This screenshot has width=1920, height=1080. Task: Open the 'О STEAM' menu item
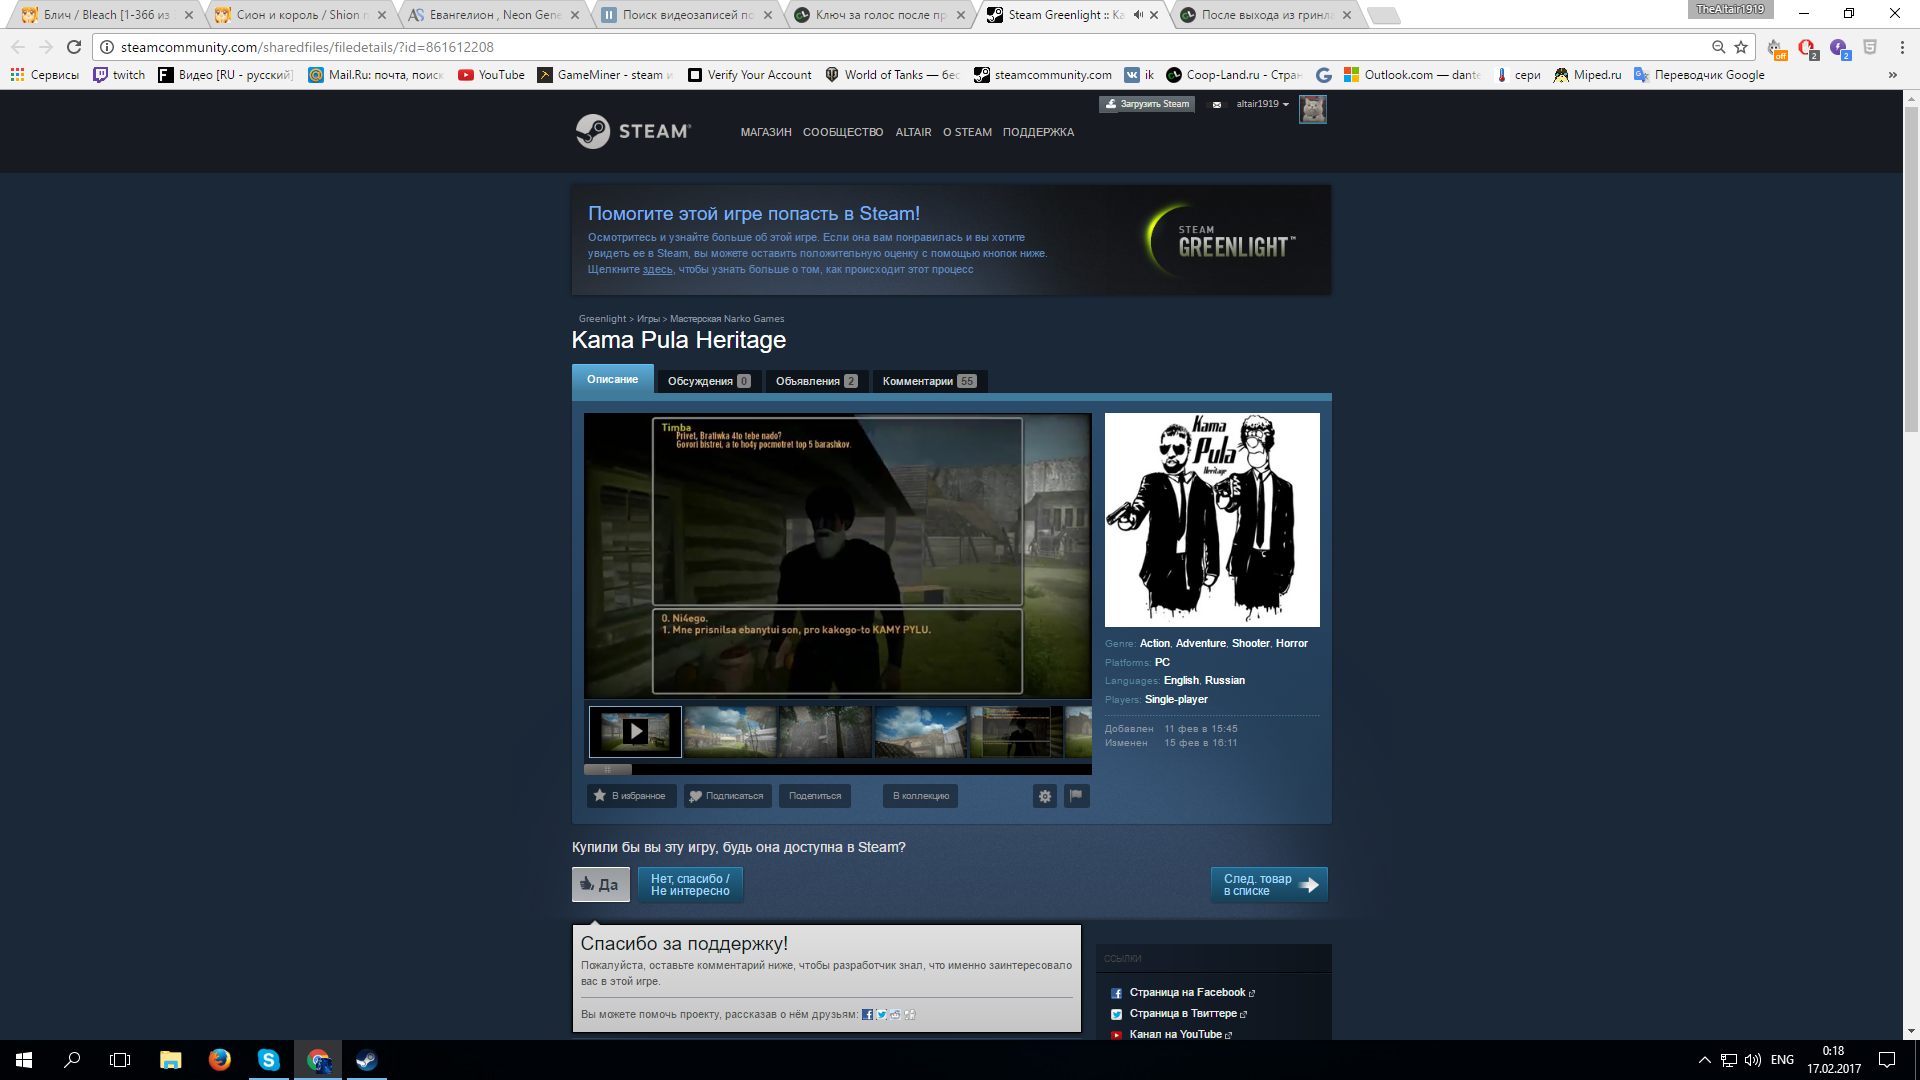tap(967, 132)
